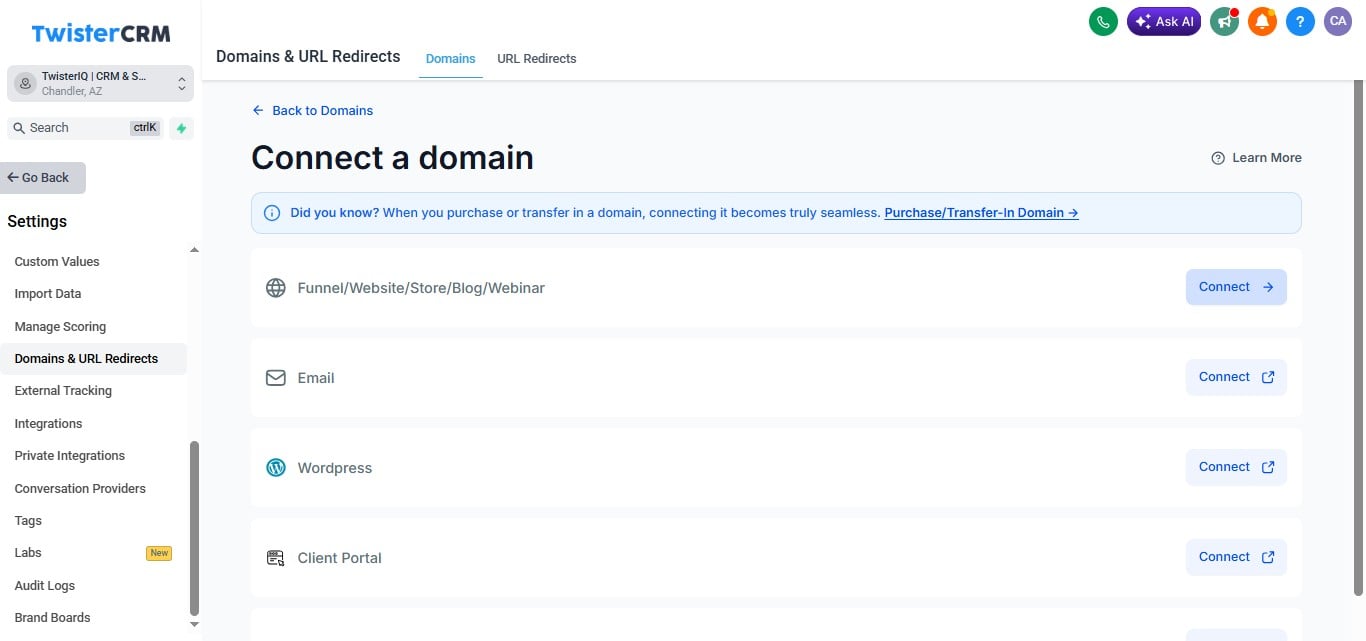The height and width of the screenshot is (641, 1366).
Task: Click the green lightning bolt quick actions icon
Action: [181, 128]
